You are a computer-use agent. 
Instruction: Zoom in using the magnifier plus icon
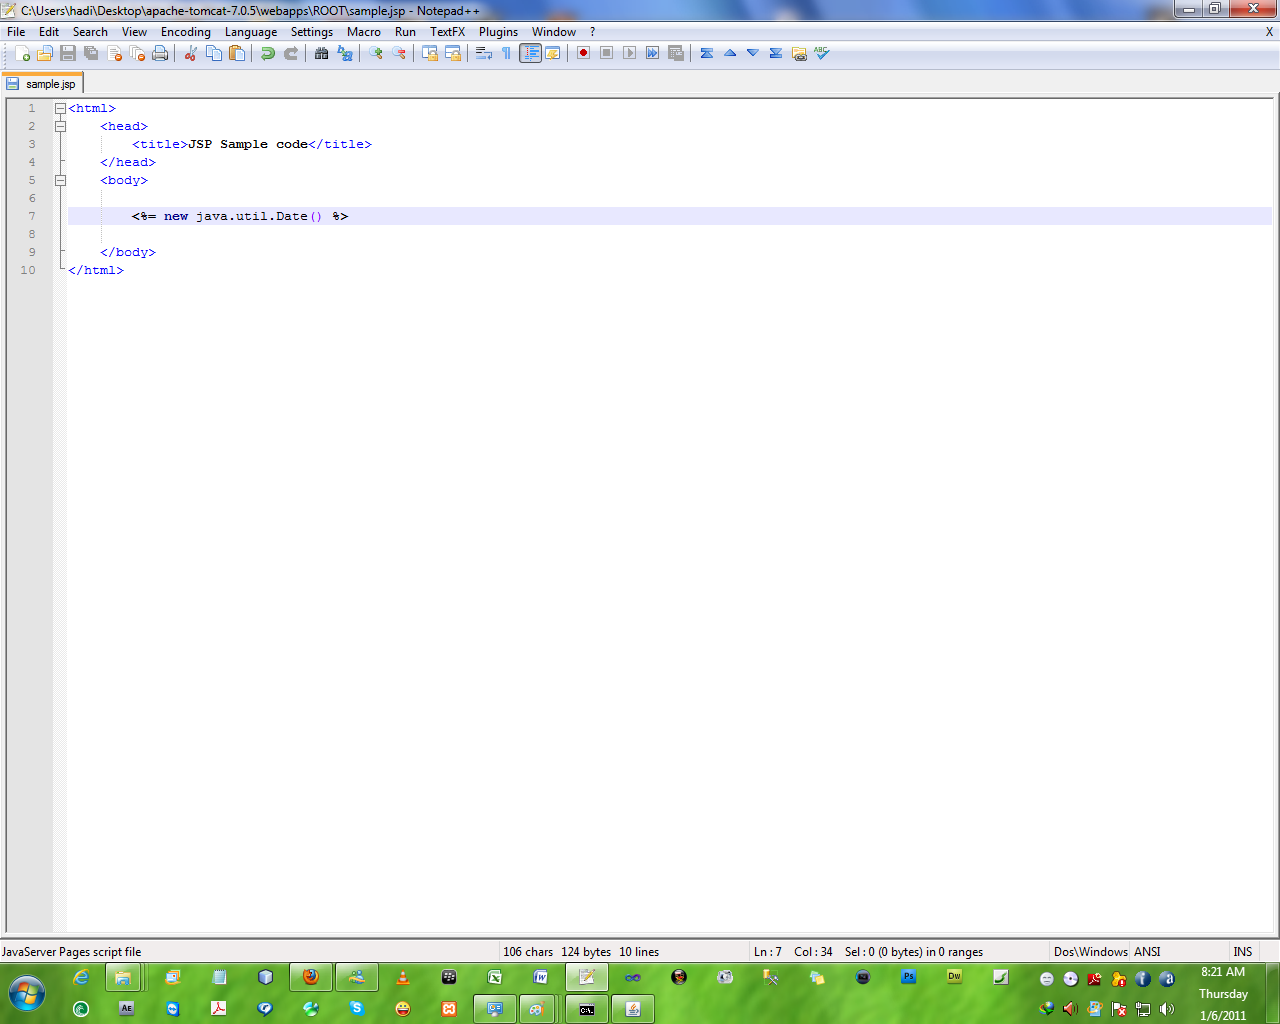376,53
